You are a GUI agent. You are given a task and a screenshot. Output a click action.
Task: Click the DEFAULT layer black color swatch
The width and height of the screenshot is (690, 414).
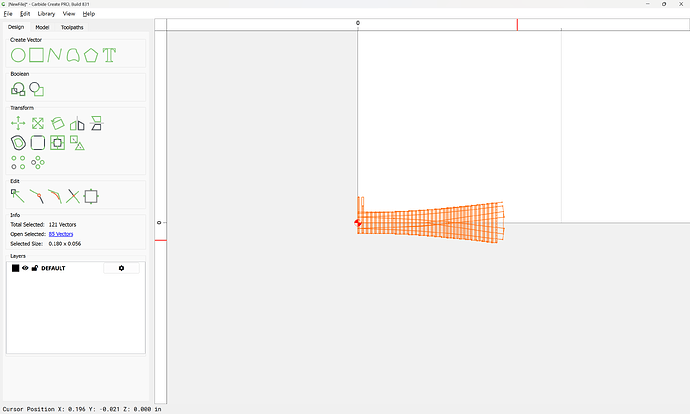15,268
